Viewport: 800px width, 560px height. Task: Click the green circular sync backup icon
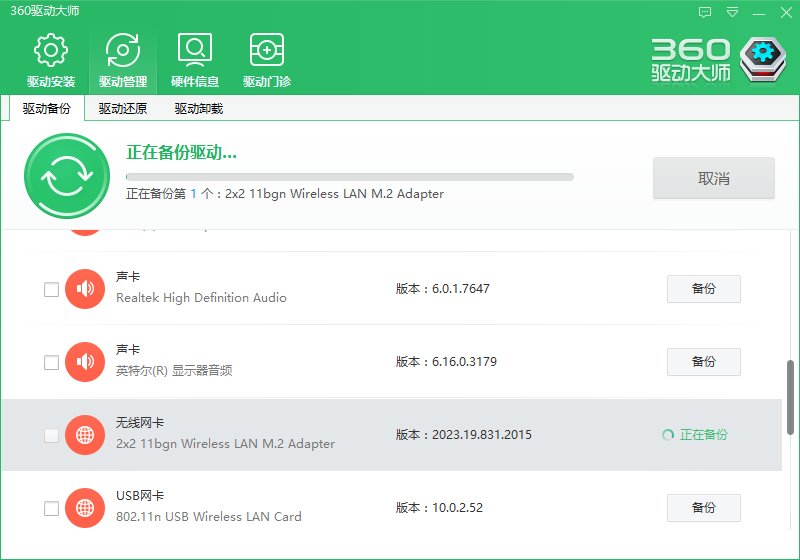[x=66, y=176]
